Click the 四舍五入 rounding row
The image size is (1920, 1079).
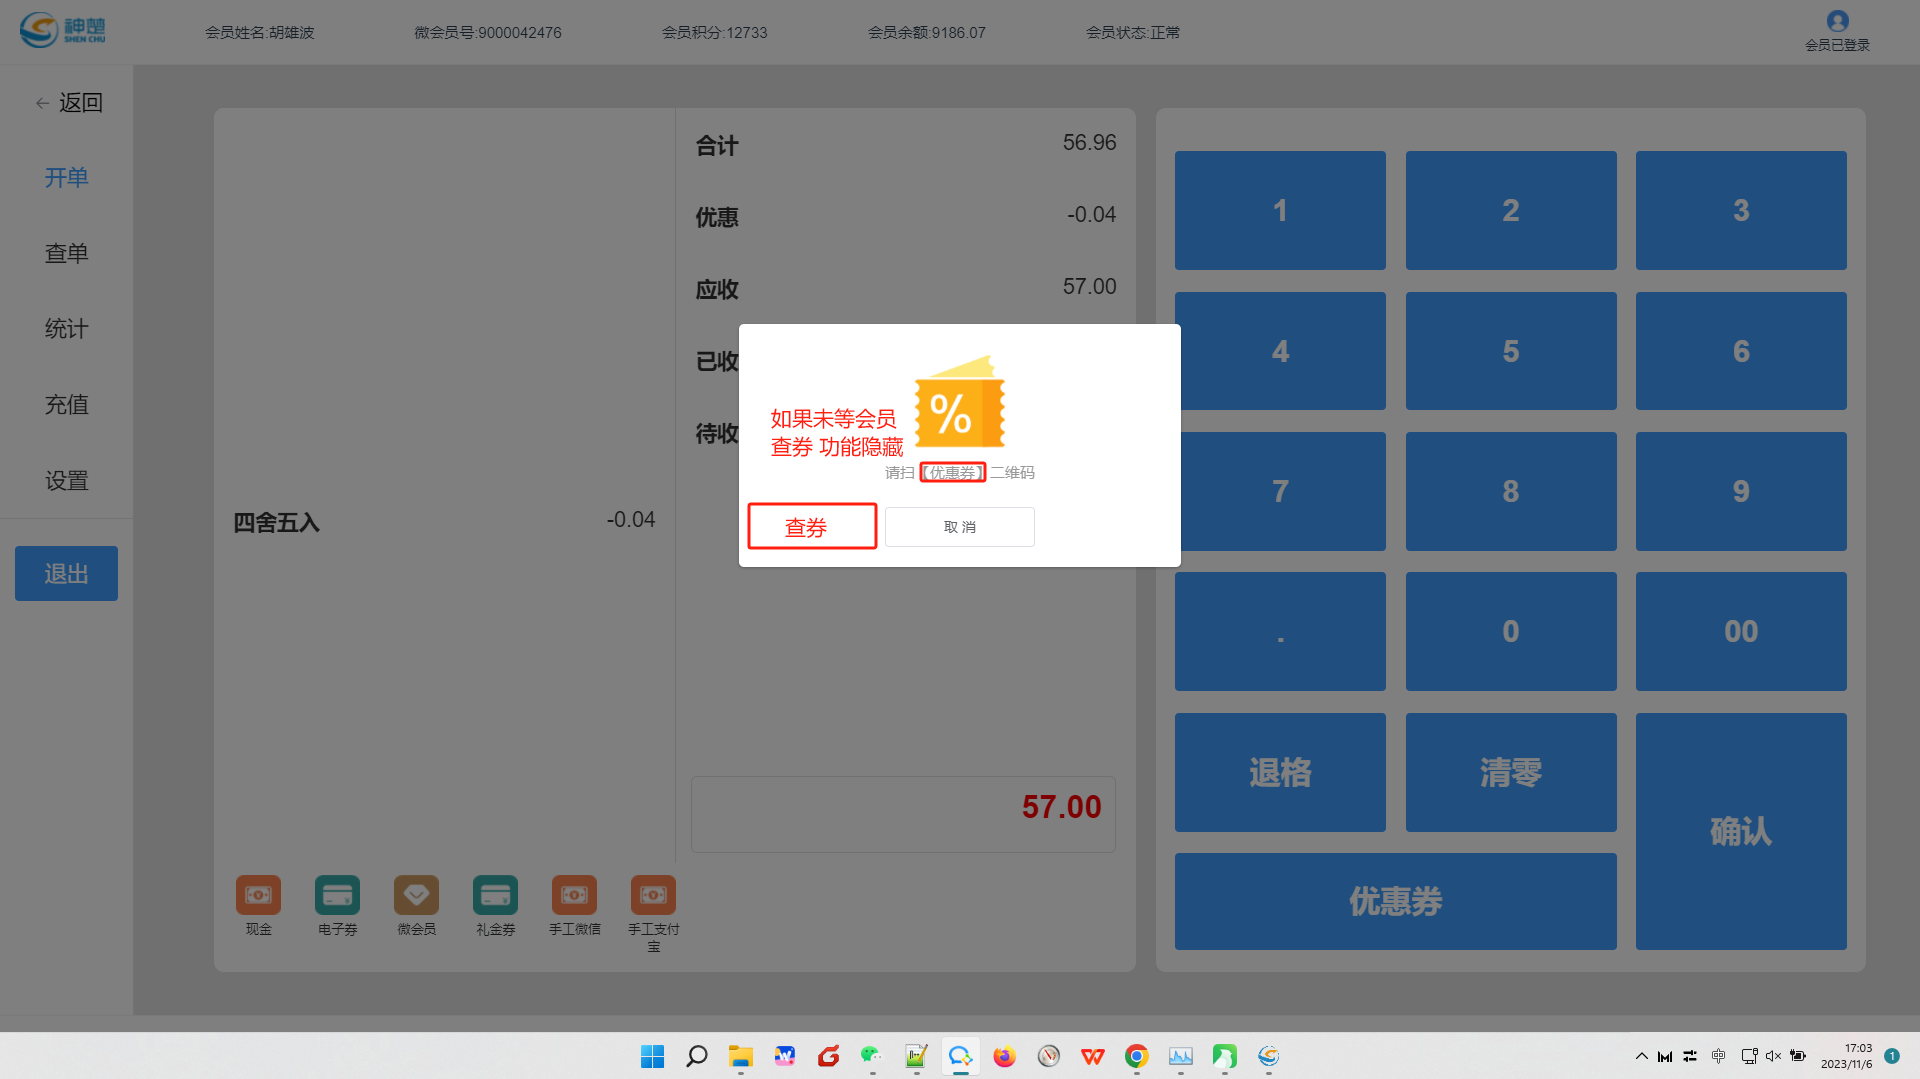(444, 521)
